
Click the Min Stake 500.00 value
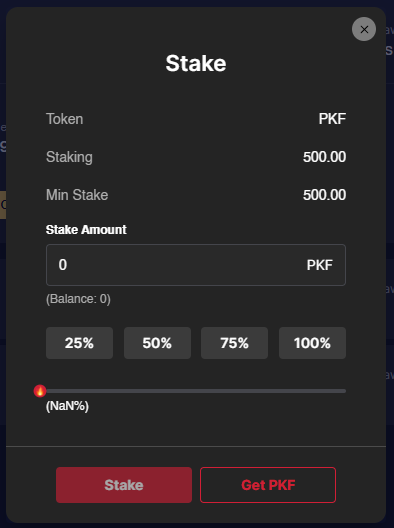324,195
